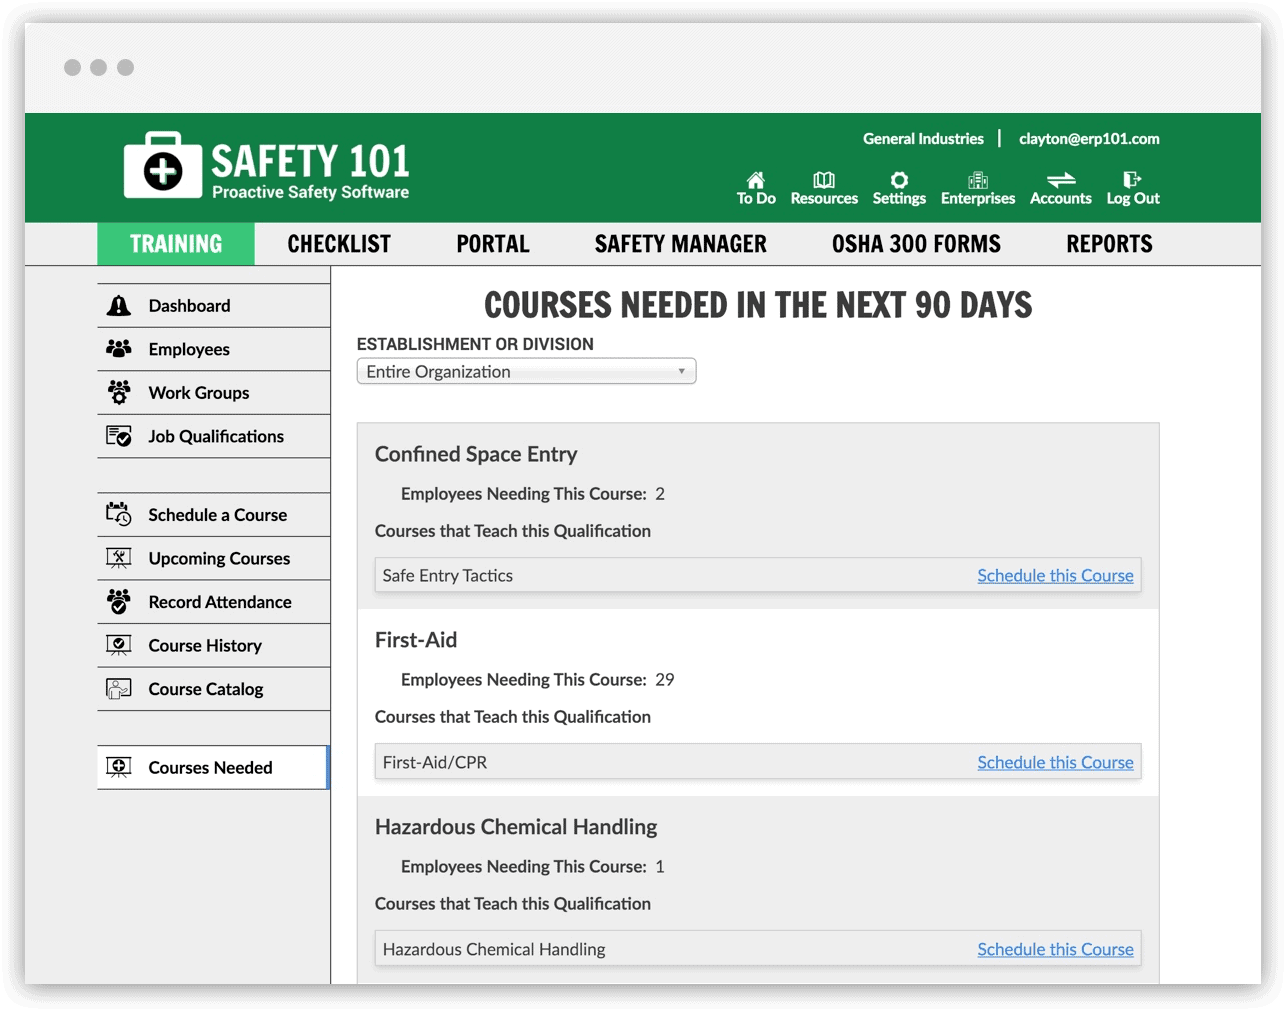This screenshot has width=1286, height=1011.
Task: Click the Safety 101 logo
Action: (267, 167)
